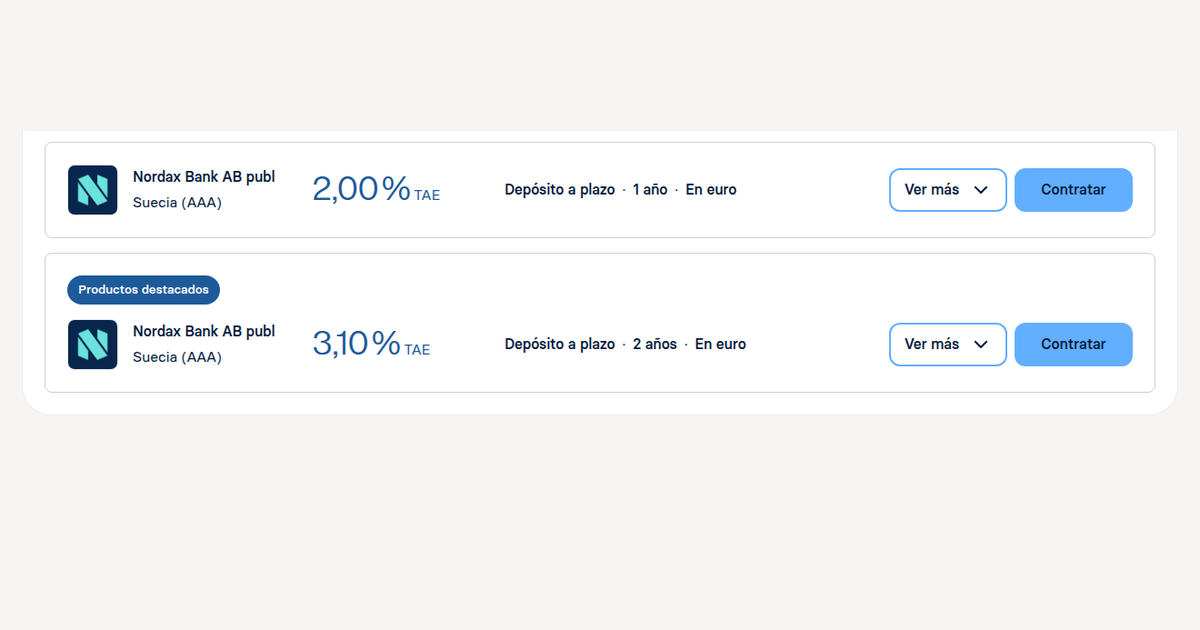Screen dimensions: 1200x630
Task: Expand Ver más for the 3,10 % deposit
Action: [x=948, y=344]
